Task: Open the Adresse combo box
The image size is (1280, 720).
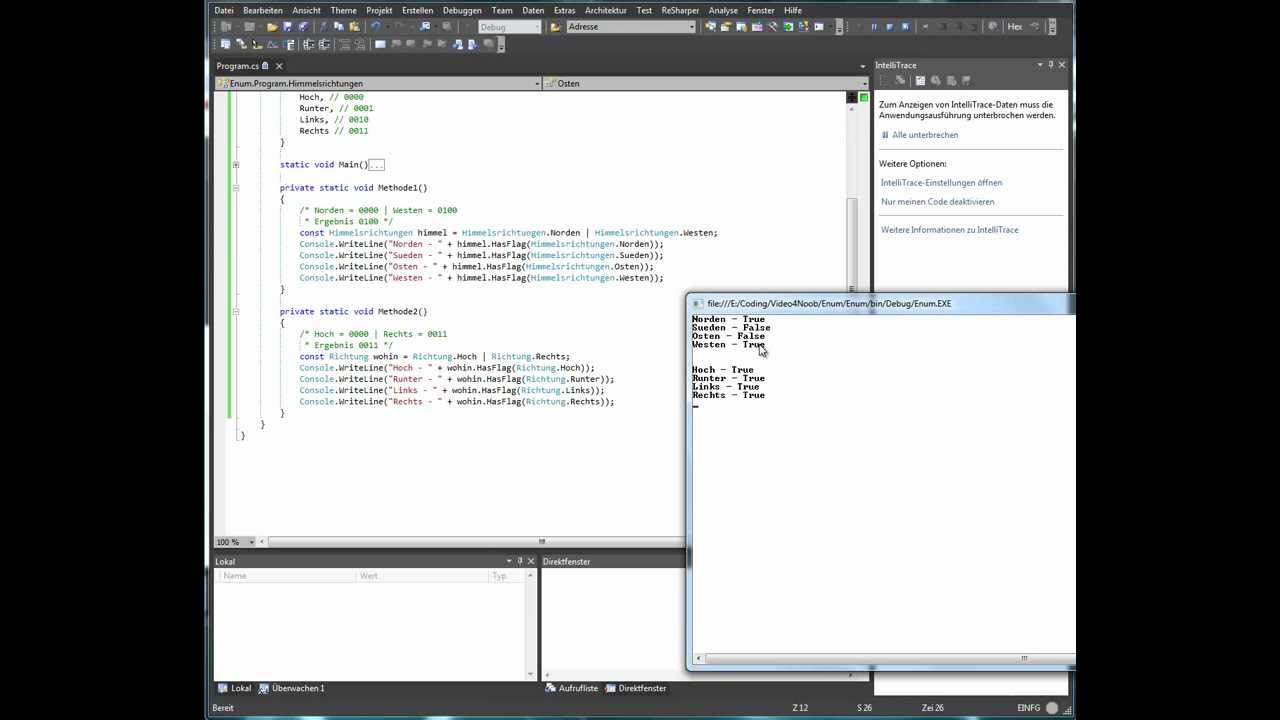Action: pos(631,27)
